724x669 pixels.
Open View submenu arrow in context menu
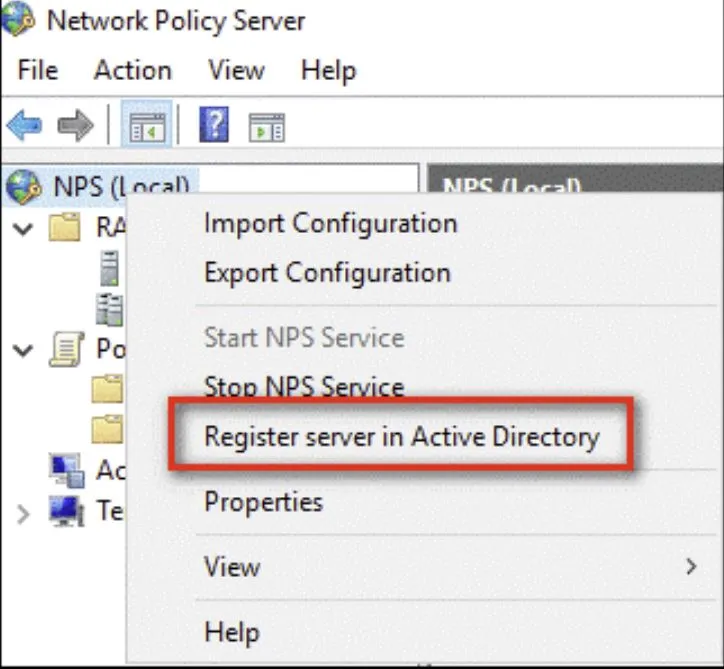691,567
